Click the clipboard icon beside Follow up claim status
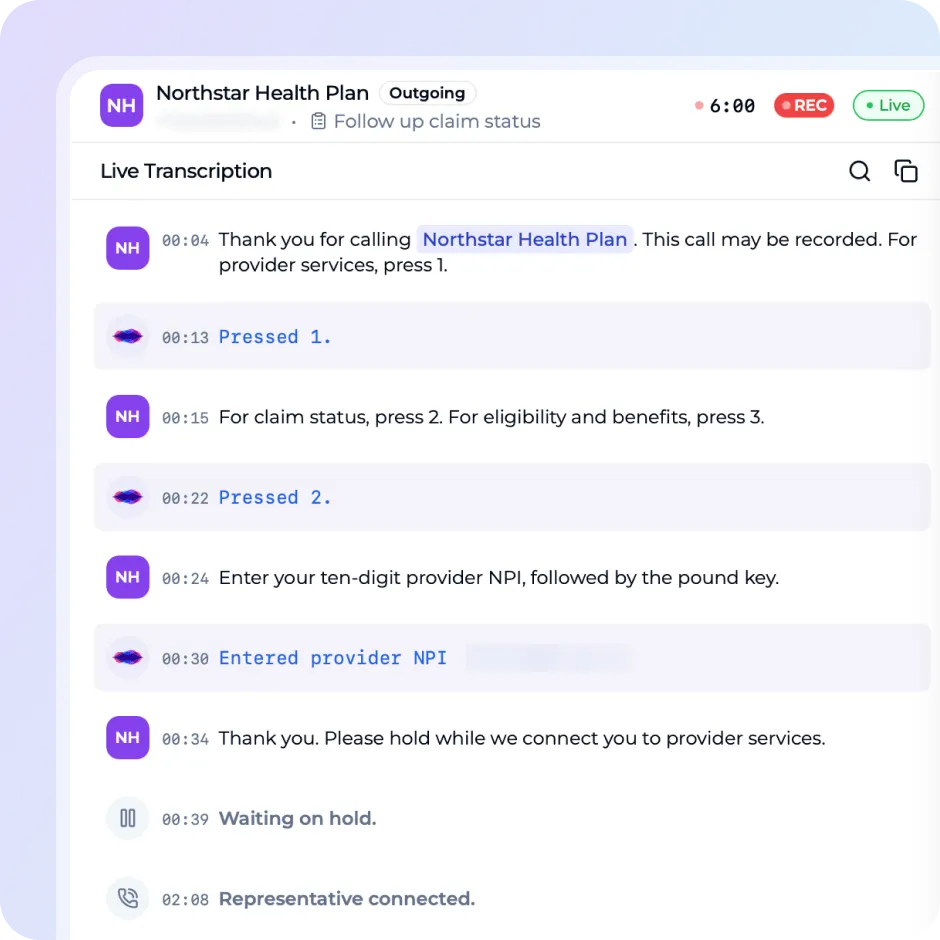The width and height of the screenshot is (940, 940). coord(318,121)
